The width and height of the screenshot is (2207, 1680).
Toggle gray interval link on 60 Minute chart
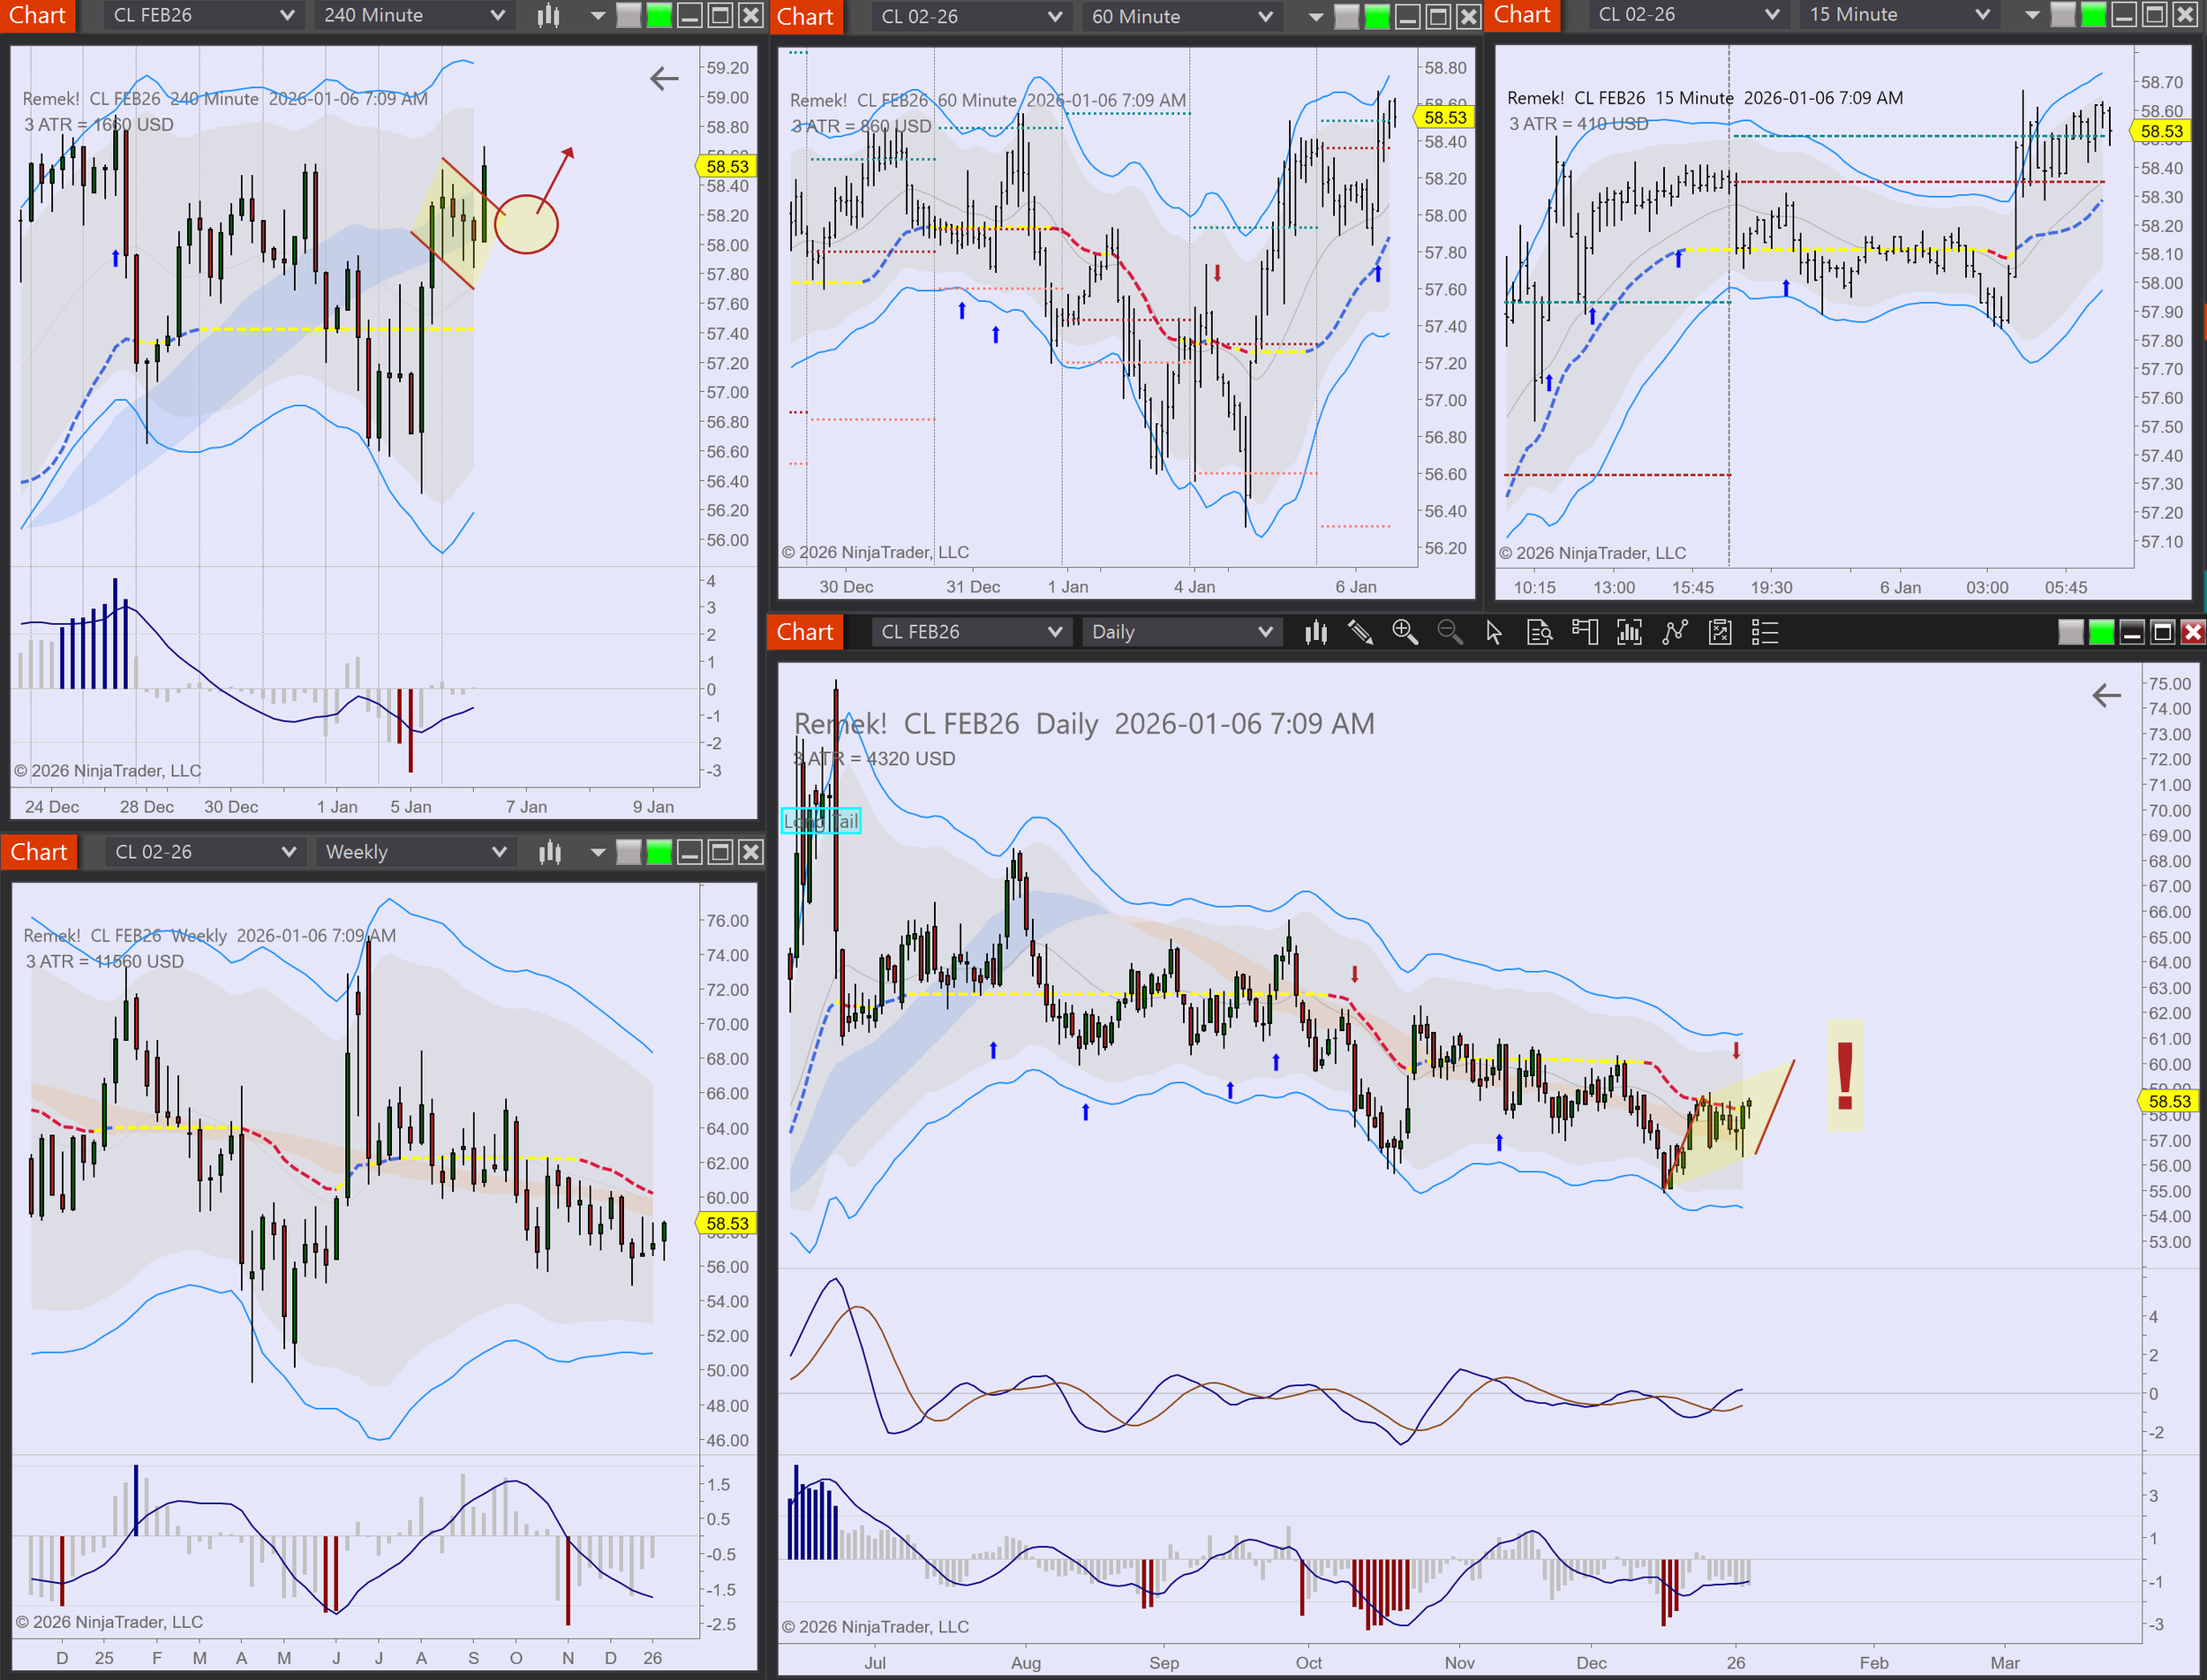click(x=1346, y=16)
